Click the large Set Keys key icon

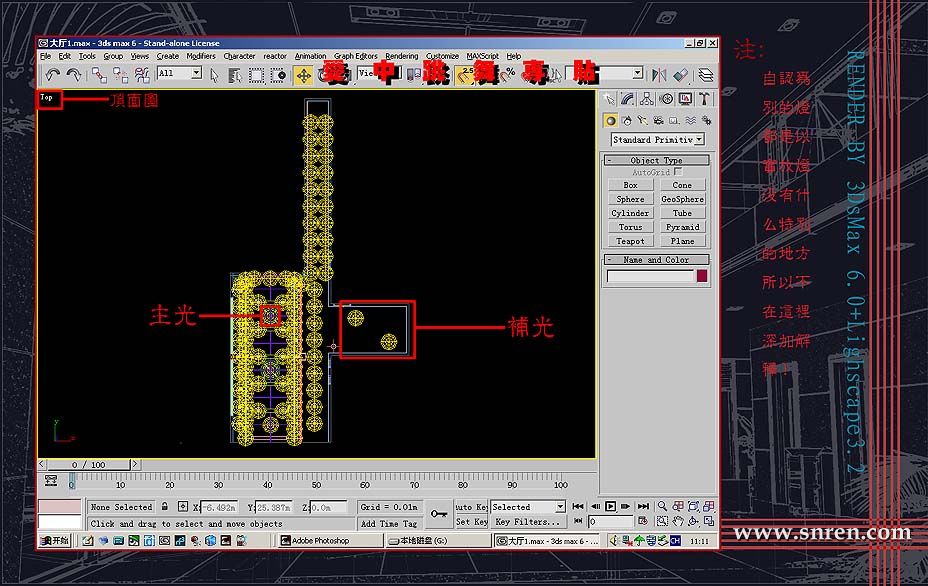point(439,514)
